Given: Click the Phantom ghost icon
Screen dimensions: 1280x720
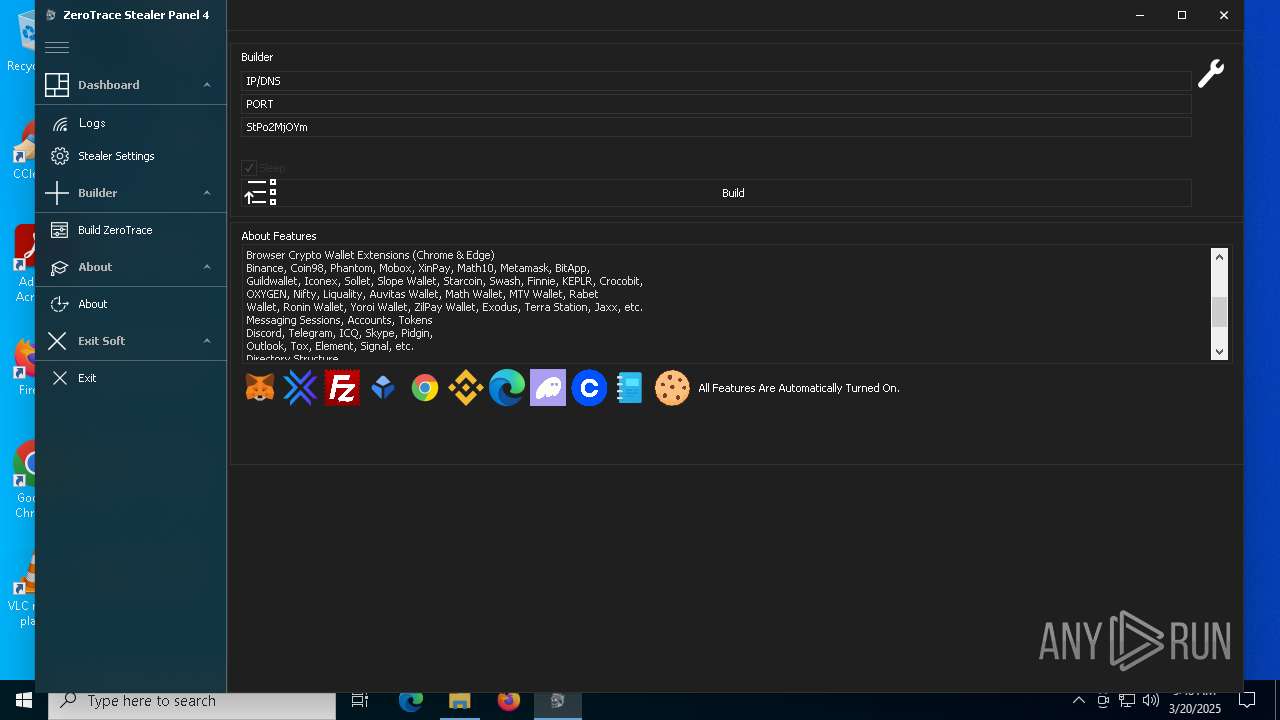Looking at the screenshot, I should tap(548, 388).
